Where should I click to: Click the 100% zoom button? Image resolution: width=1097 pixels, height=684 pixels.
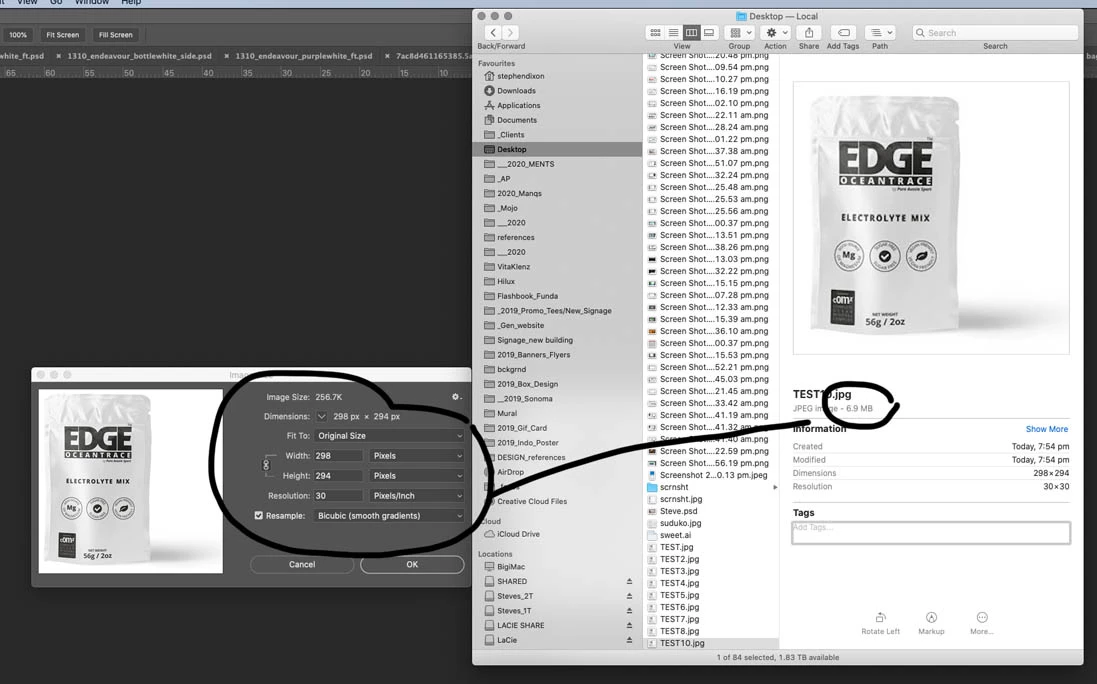point(18,35)
